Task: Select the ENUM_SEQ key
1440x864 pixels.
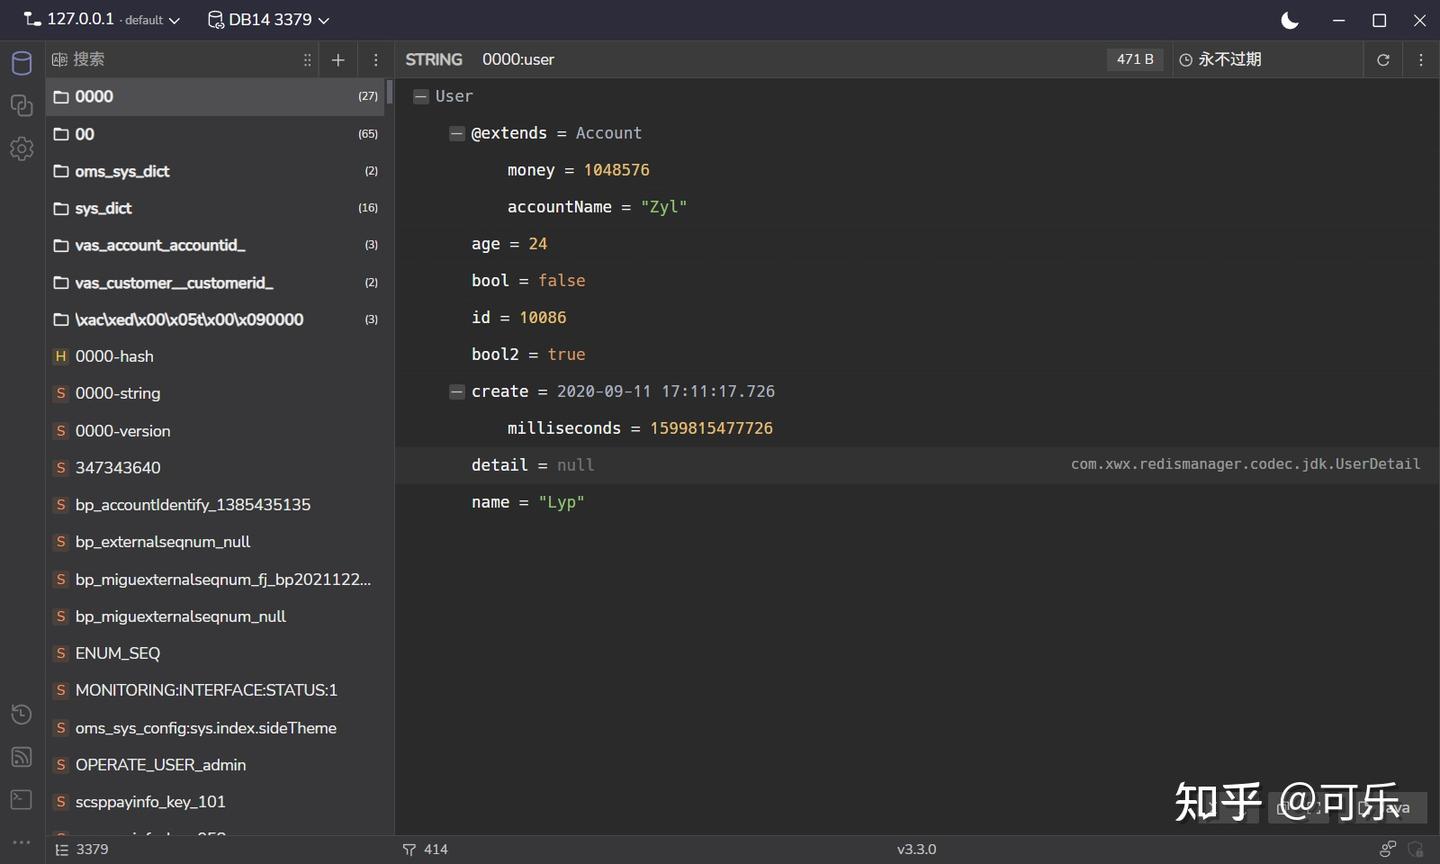Action: point(216,654)
